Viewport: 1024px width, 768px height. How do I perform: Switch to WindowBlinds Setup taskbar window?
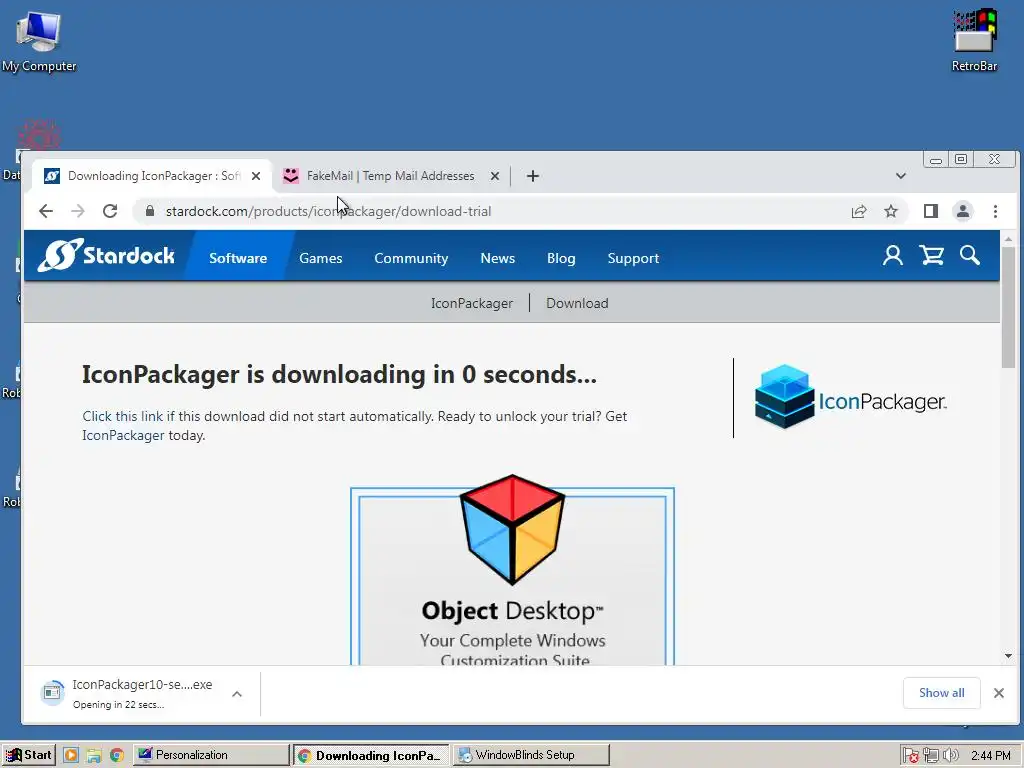click(531, 755)
